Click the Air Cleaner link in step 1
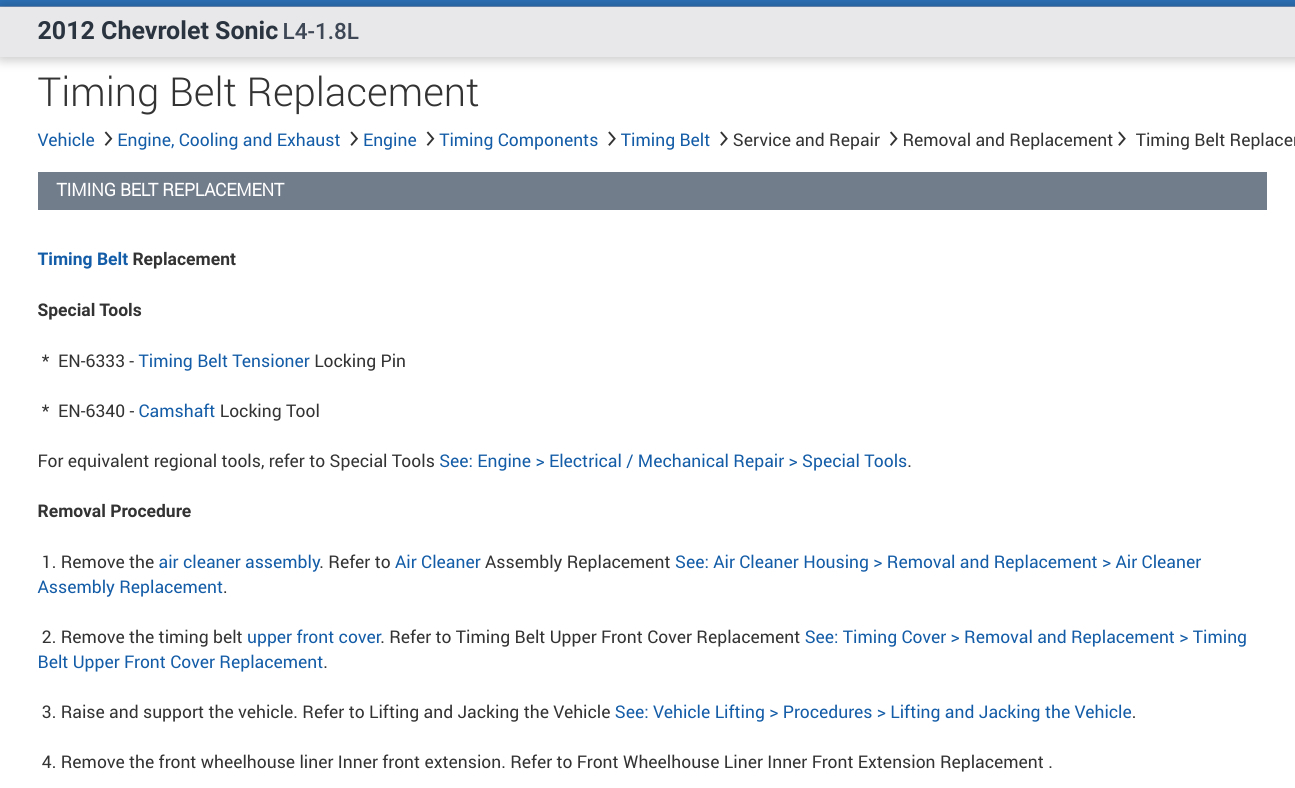1295x788 pixels. pyautogui.click(x=438, y=562)
